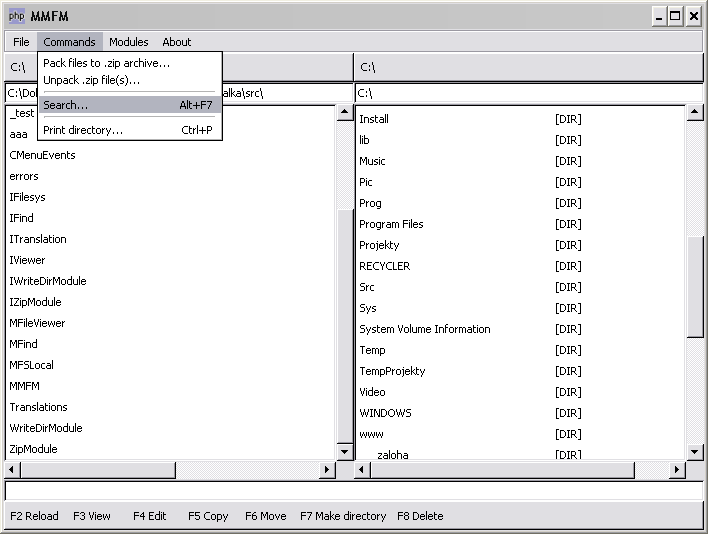Select System Volume Information directory
Viewport: 708px width, 534px height.
(425, 329)
